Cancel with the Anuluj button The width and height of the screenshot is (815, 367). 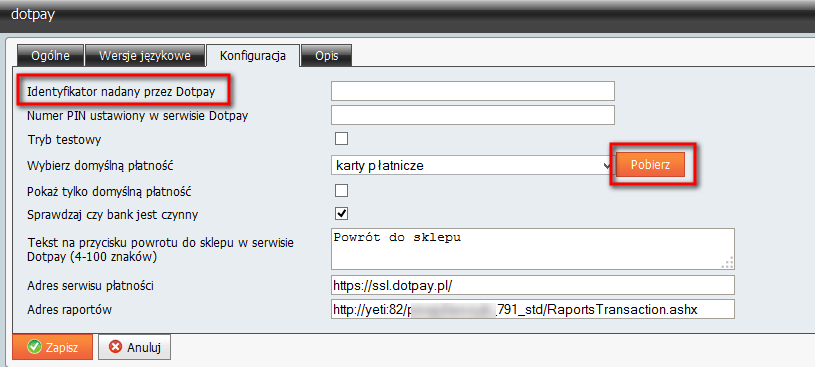134,348
